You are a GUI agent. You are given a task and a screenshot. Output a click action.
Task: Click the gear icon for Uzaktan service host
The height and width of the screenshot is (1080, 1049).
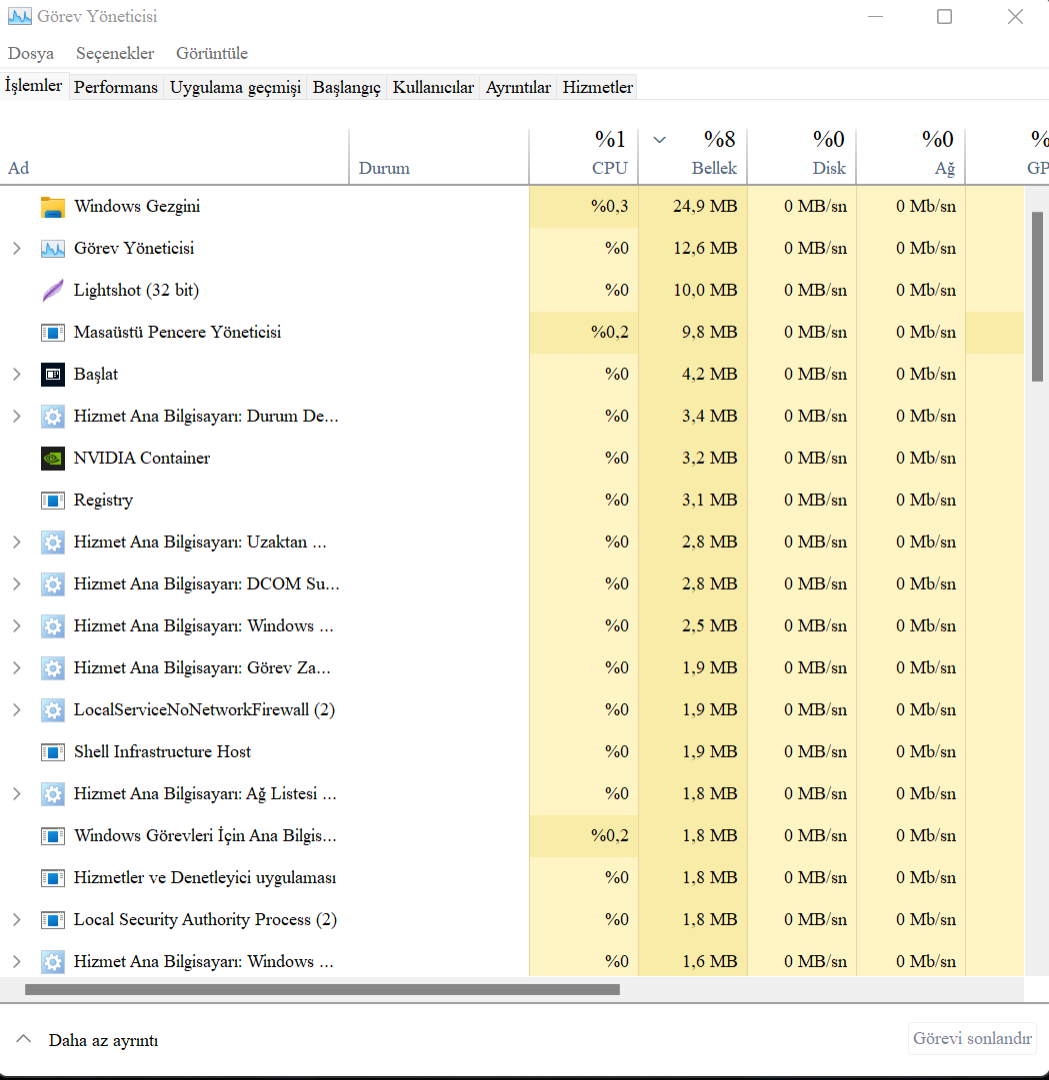[52, 543]
